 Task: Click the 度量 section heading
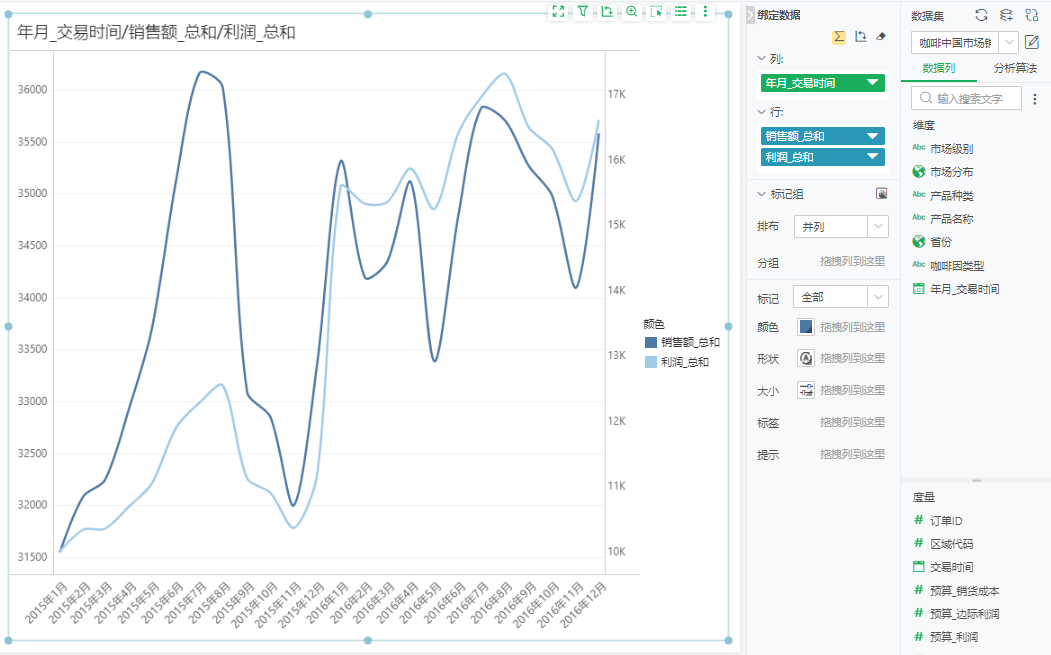click(x=924, y=497)
